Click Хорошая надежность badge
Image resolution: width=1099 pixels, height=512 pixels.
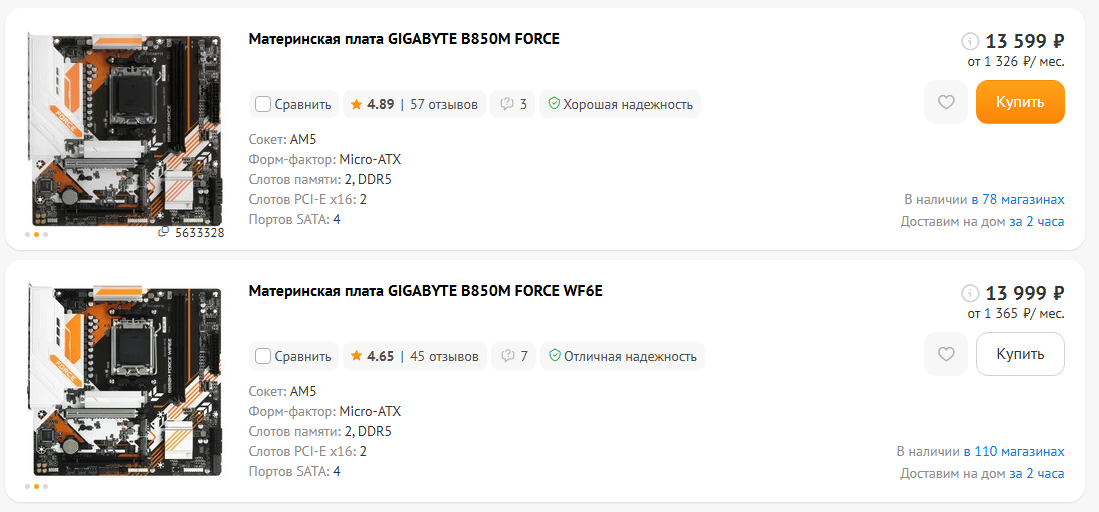[x=620, y=104]
